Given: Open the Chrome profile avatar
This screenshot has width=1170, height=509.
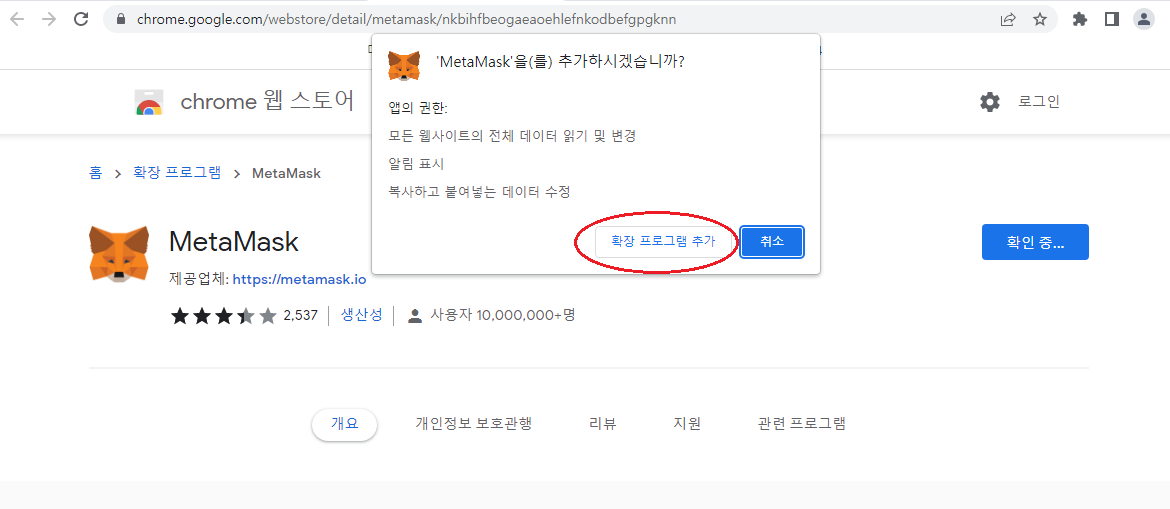Looking at the screenshot, I should 1144,19.
